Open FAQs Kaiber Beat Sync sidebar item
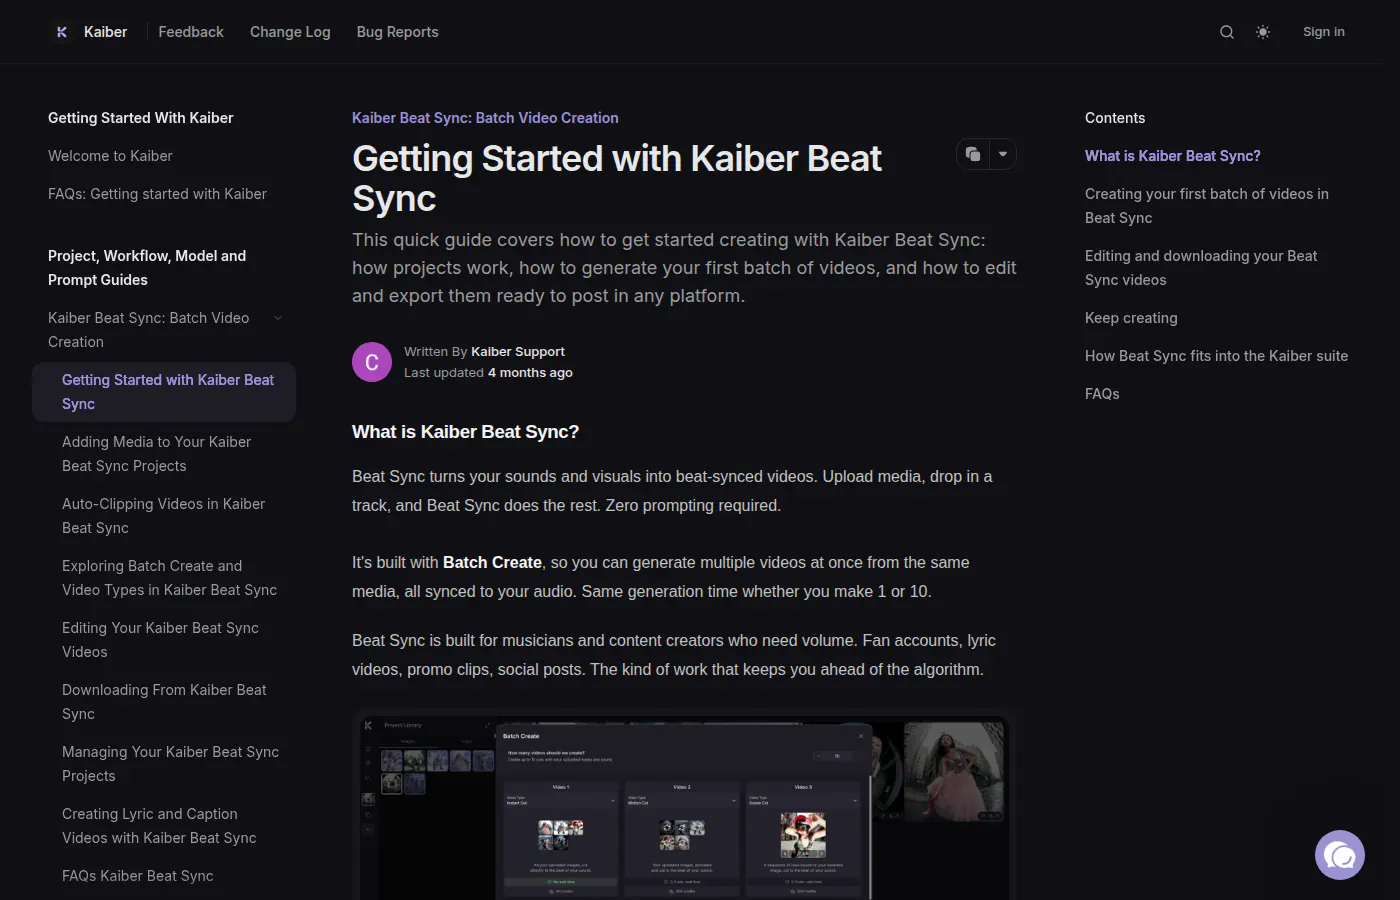 (138, 876)
